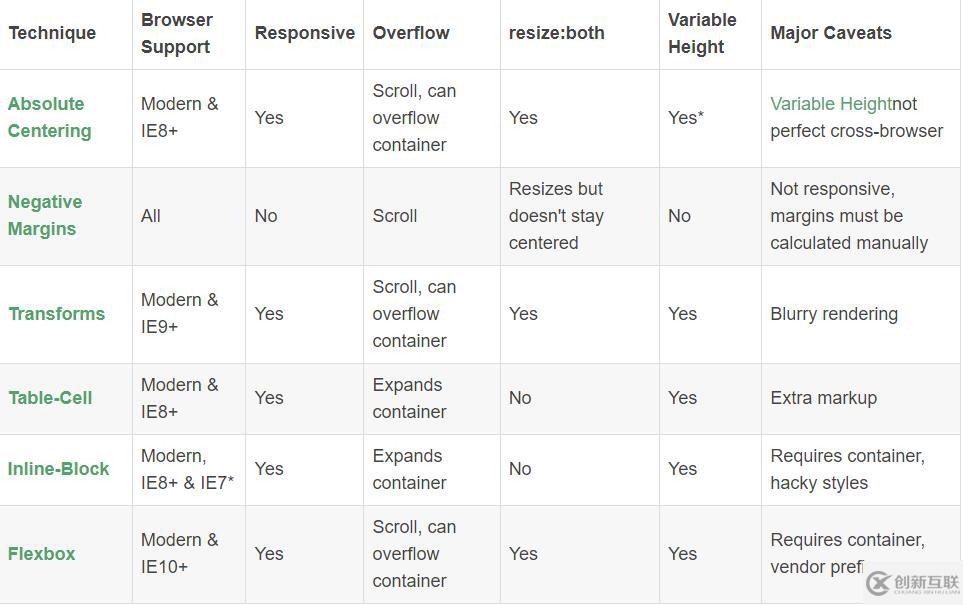963x605 pixels.
Task: Click the Overflow column header
Action: [x=411, y=33]
